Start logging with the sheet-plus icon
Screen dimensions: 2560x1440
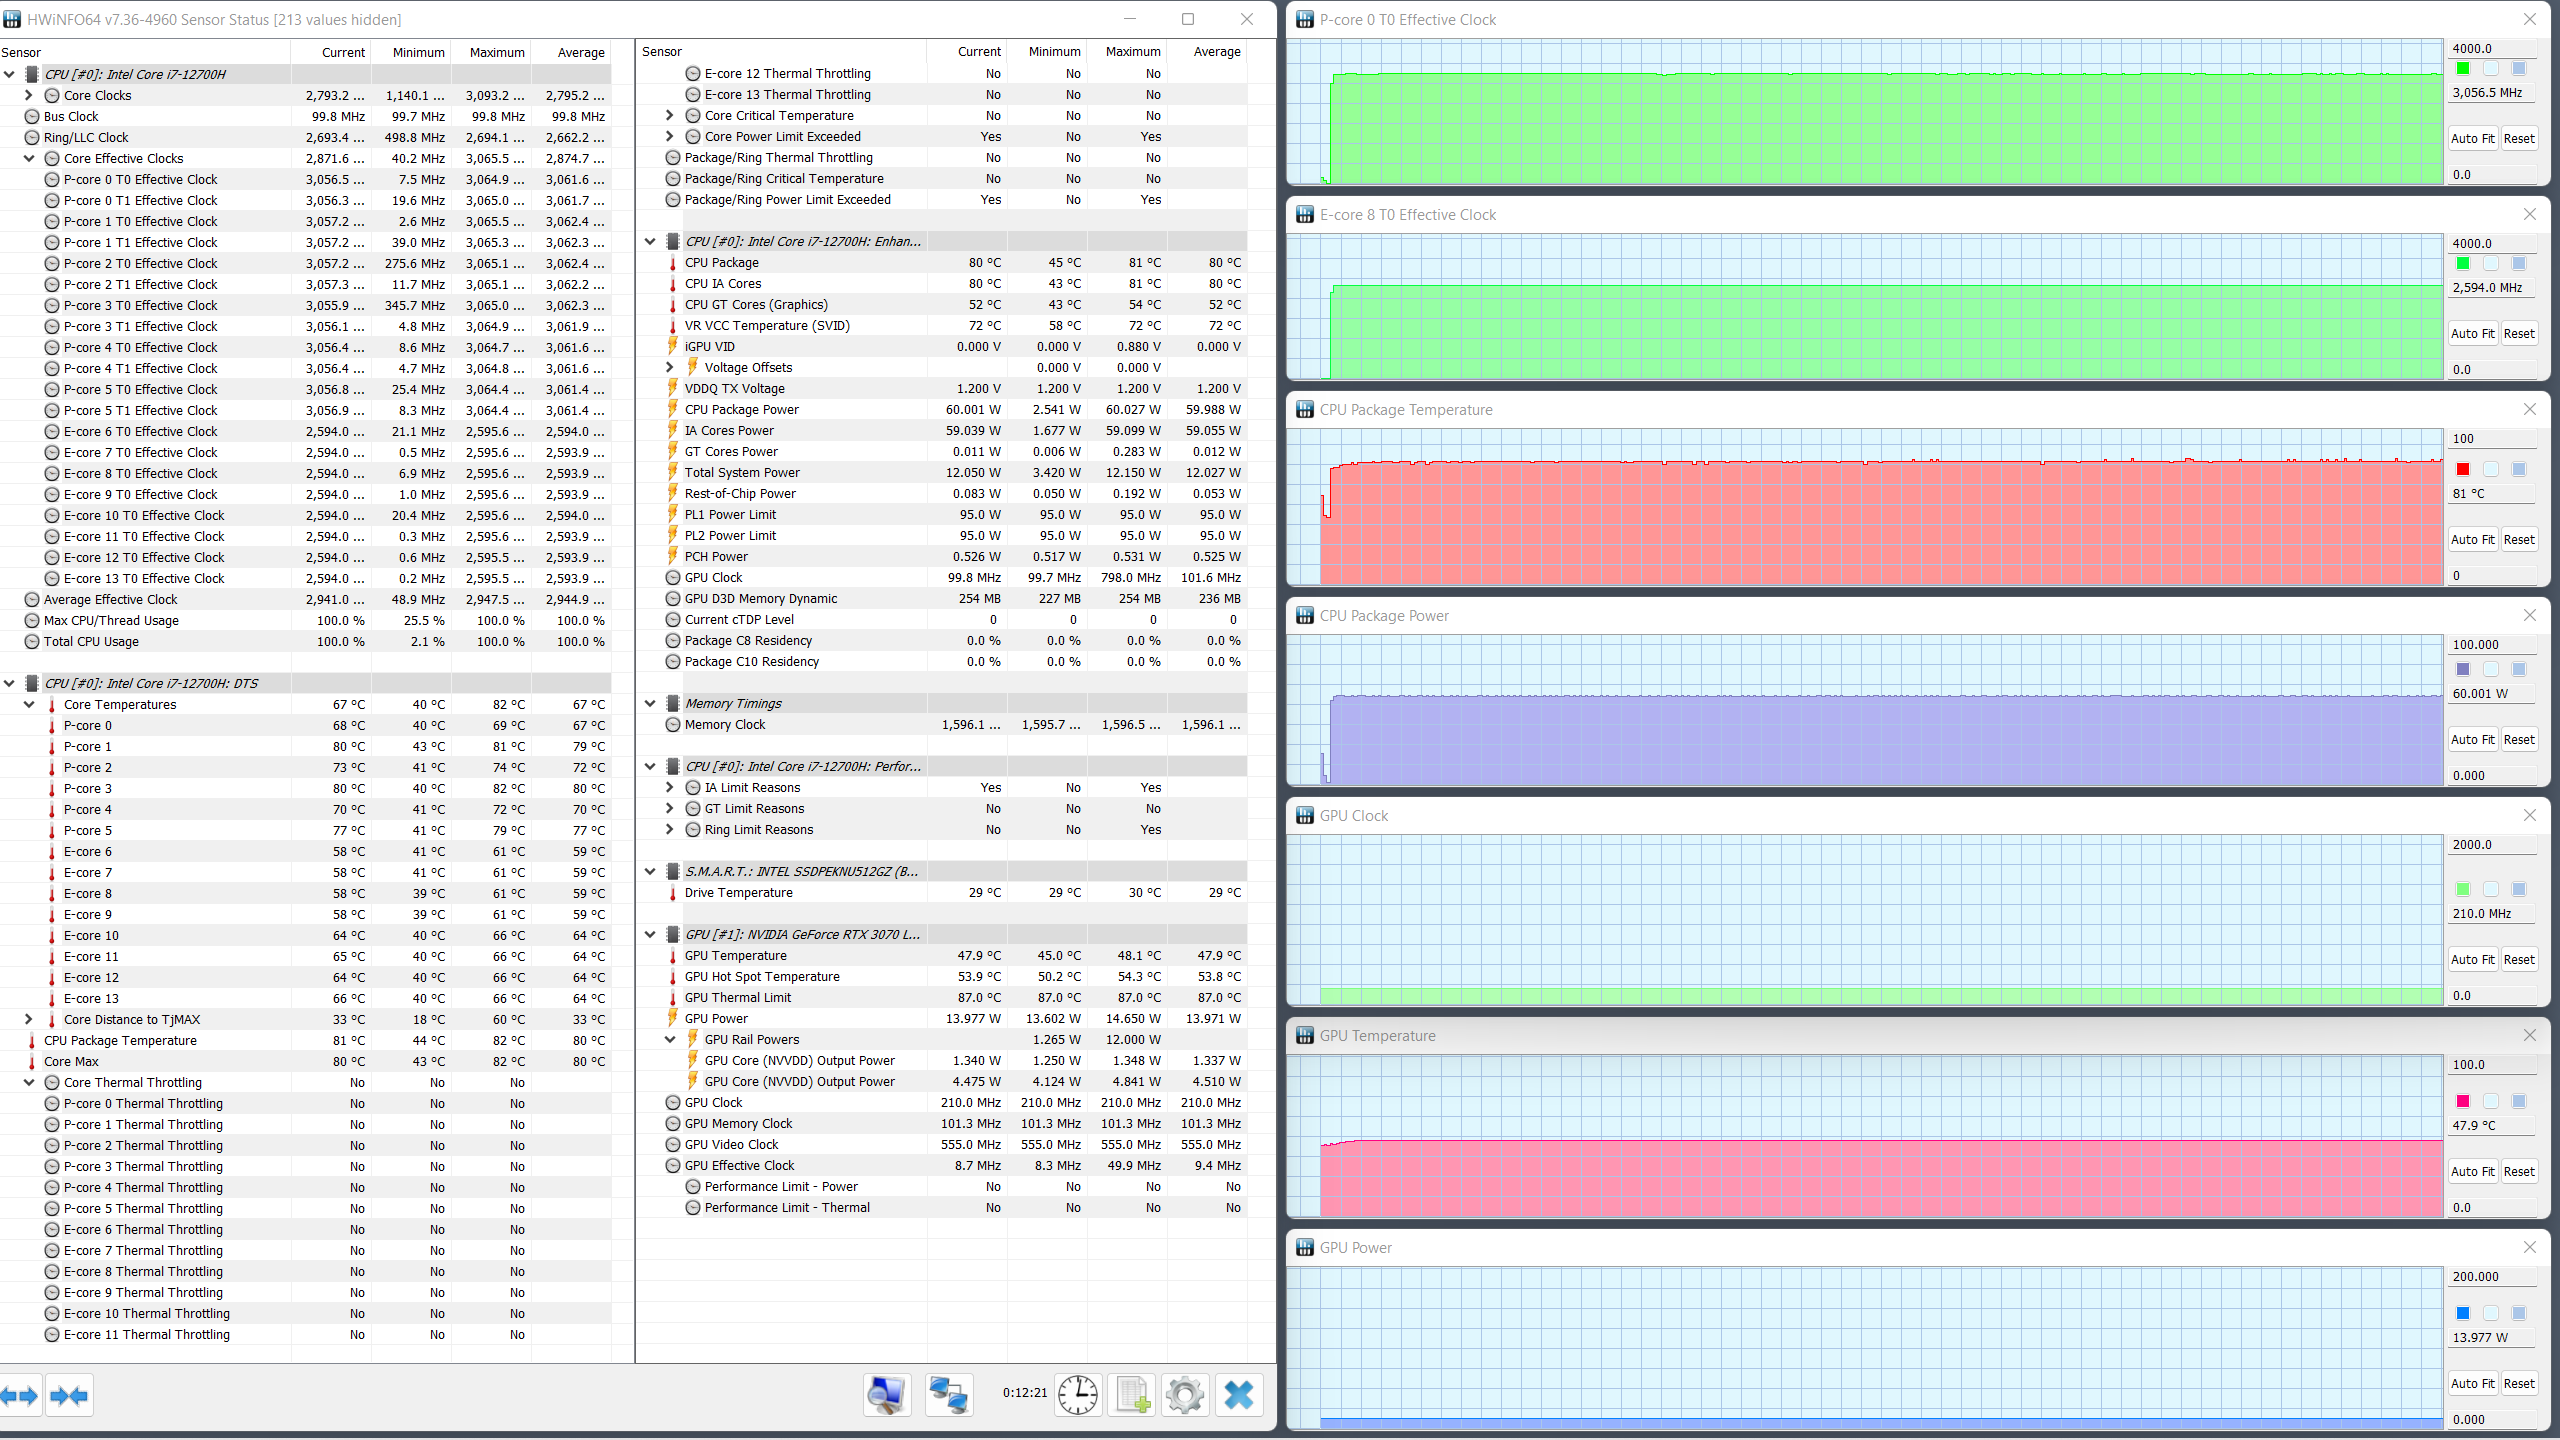click(x=1132, y=1395)
